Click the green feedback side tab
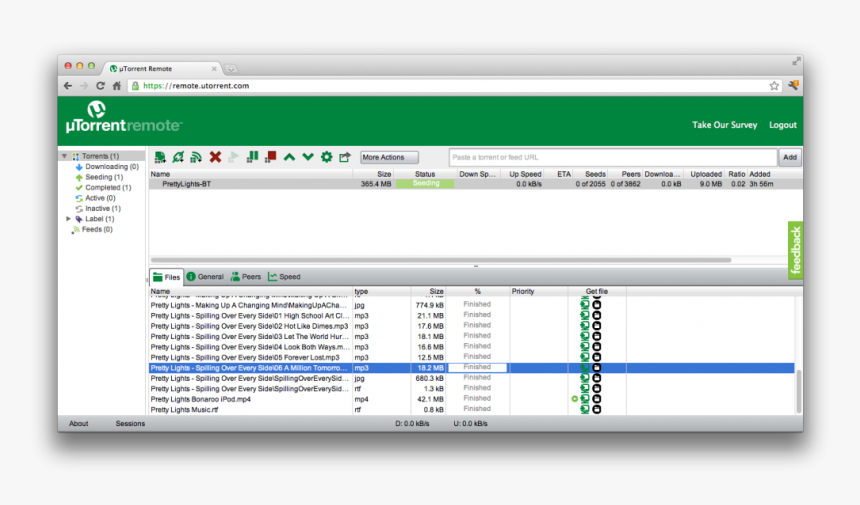 [795, 251]
